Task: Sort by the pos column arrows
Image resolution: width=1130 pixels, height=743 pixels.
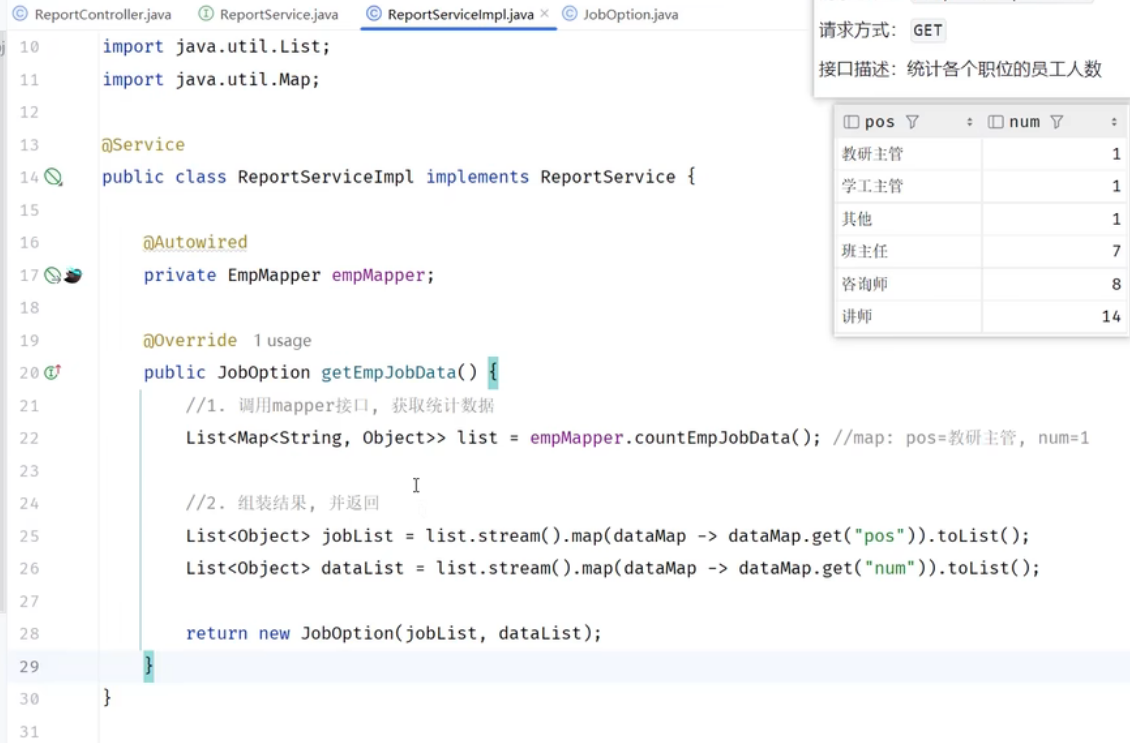Action: 969,122
